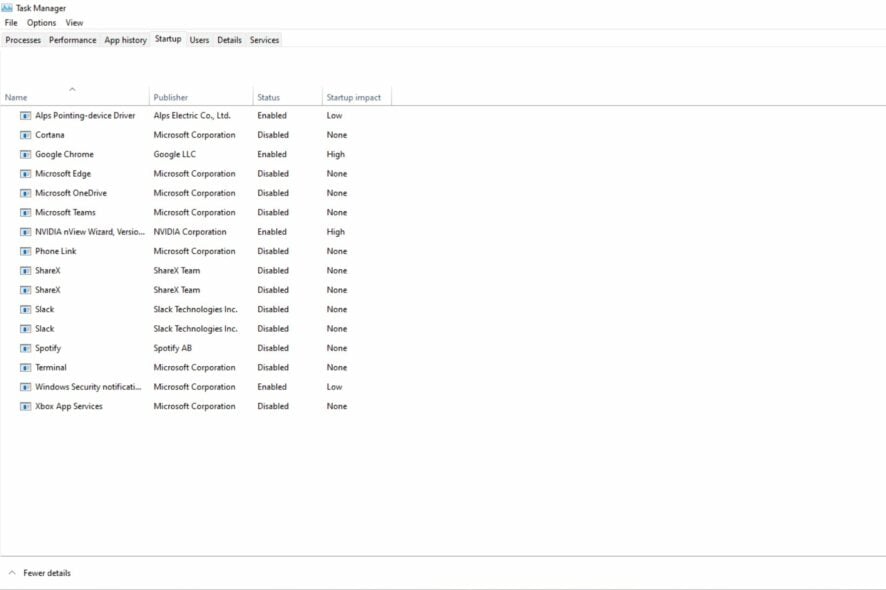Click the High impact value for NVIDIA
The image size is (886, 590).
pos(336,232)
